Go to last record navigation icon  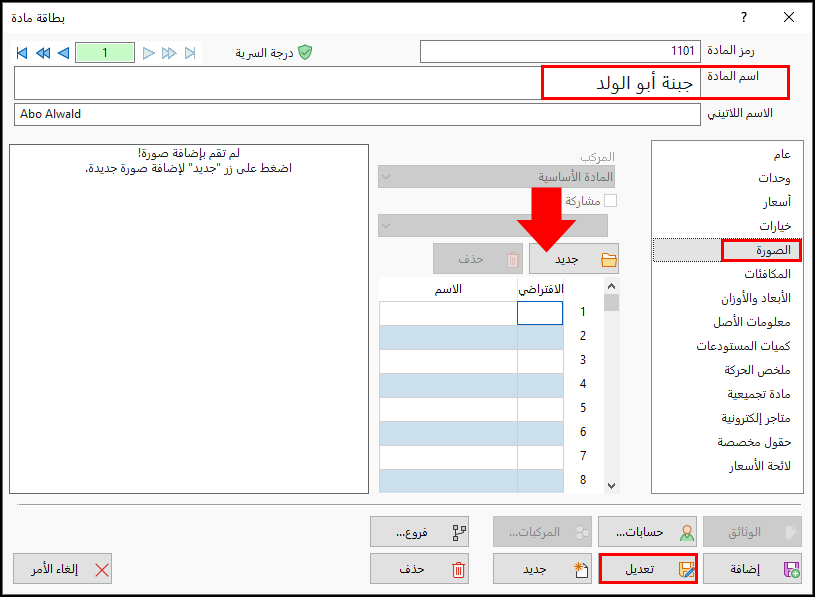[x=190, y=53]
